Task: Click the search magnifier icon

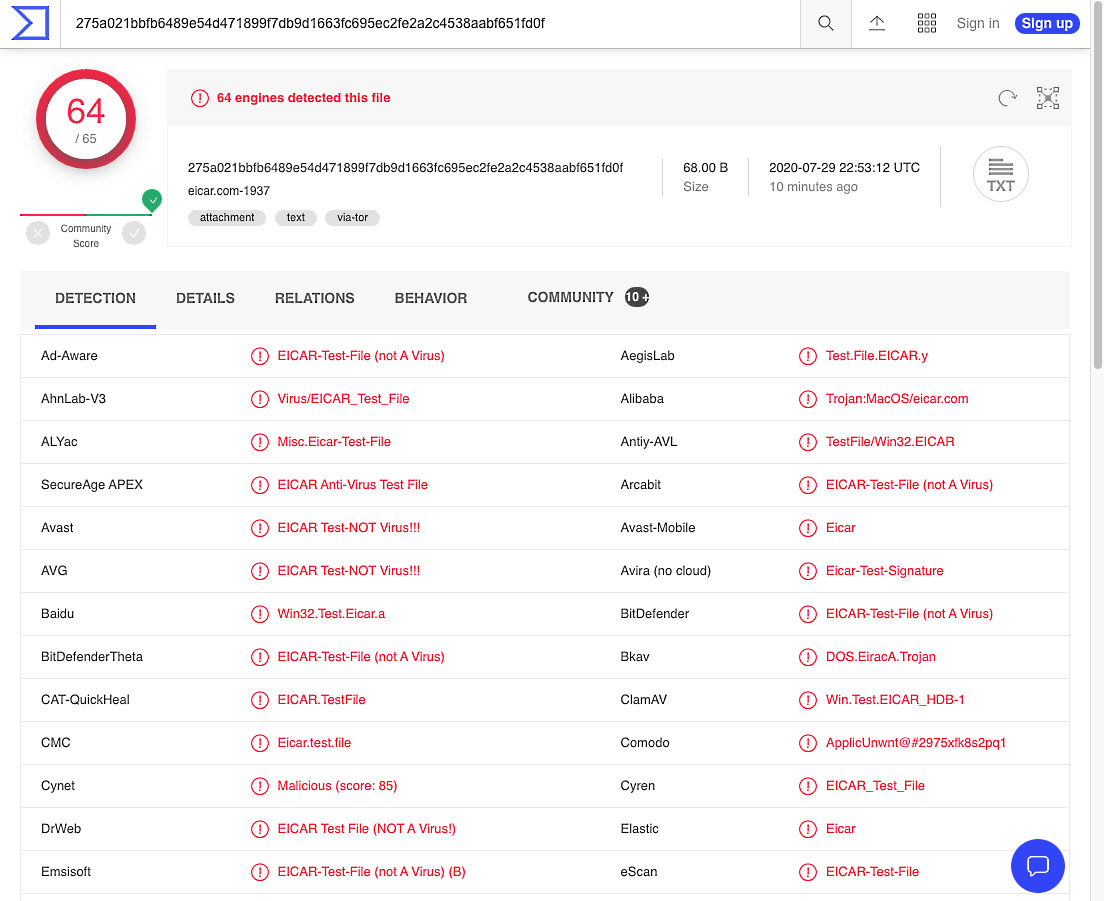Action: 825,23
